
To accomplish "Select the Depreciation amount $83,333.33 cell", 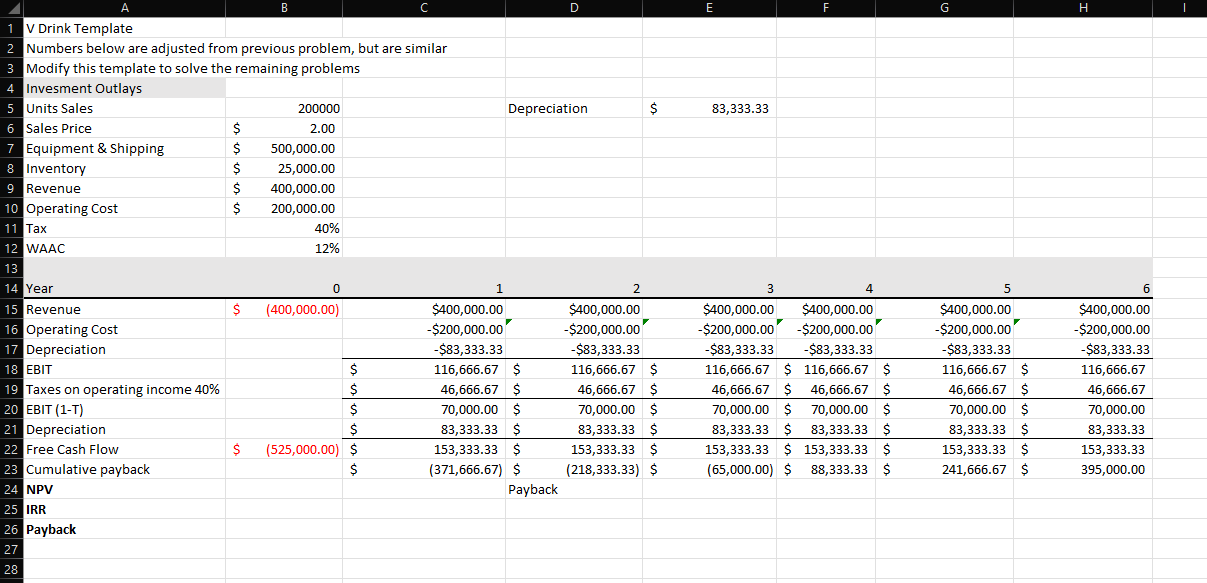I will tap(709, 108).
